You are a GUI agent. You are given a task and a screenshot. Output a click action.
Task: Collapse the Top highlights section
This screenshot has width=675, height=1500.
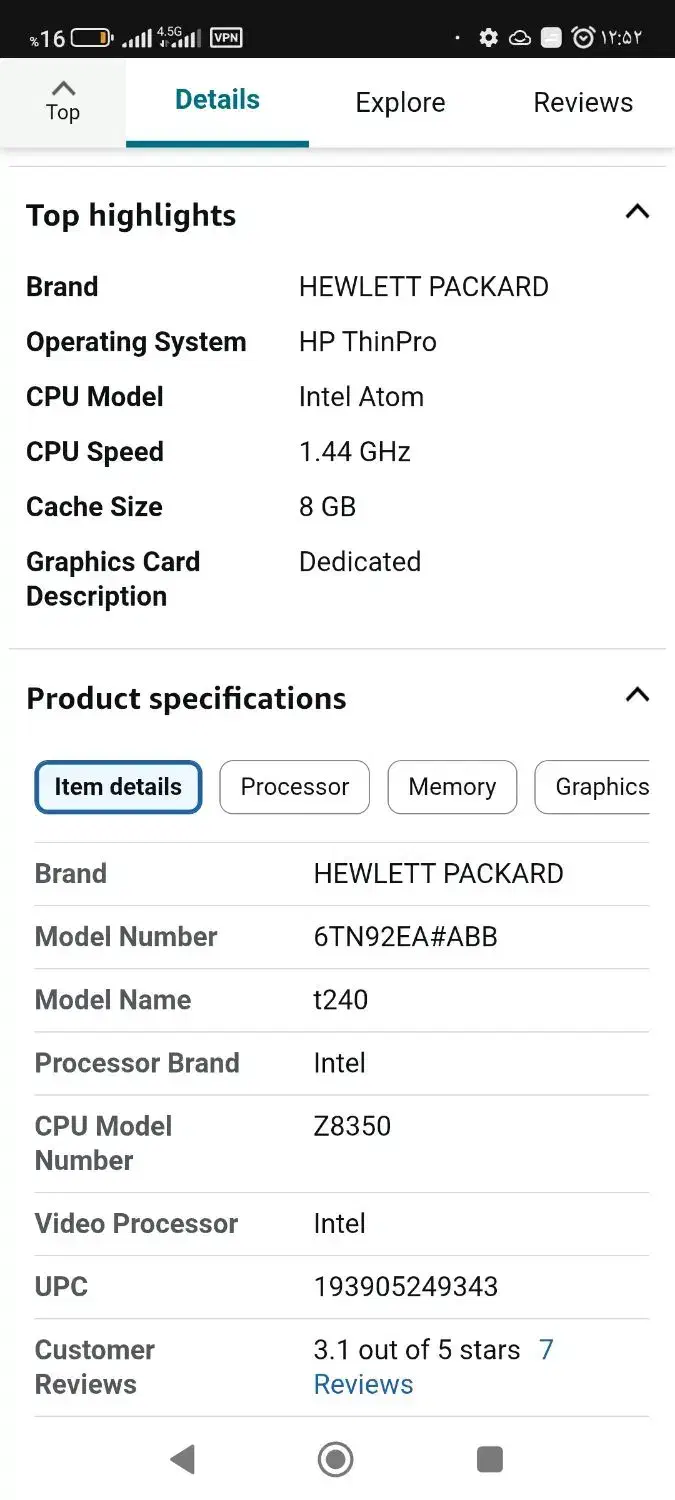pos(637,212)
